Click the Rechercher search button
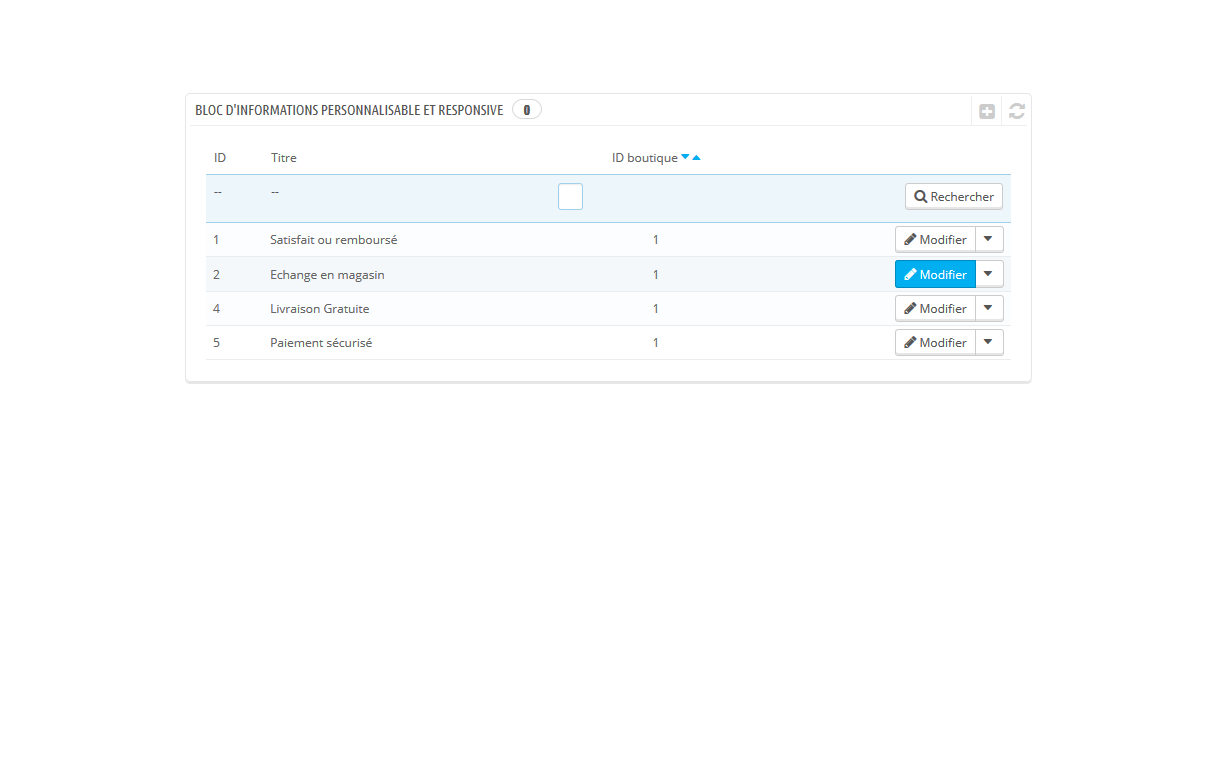Viewport: 1220px width, 780px height. point(953,196)
